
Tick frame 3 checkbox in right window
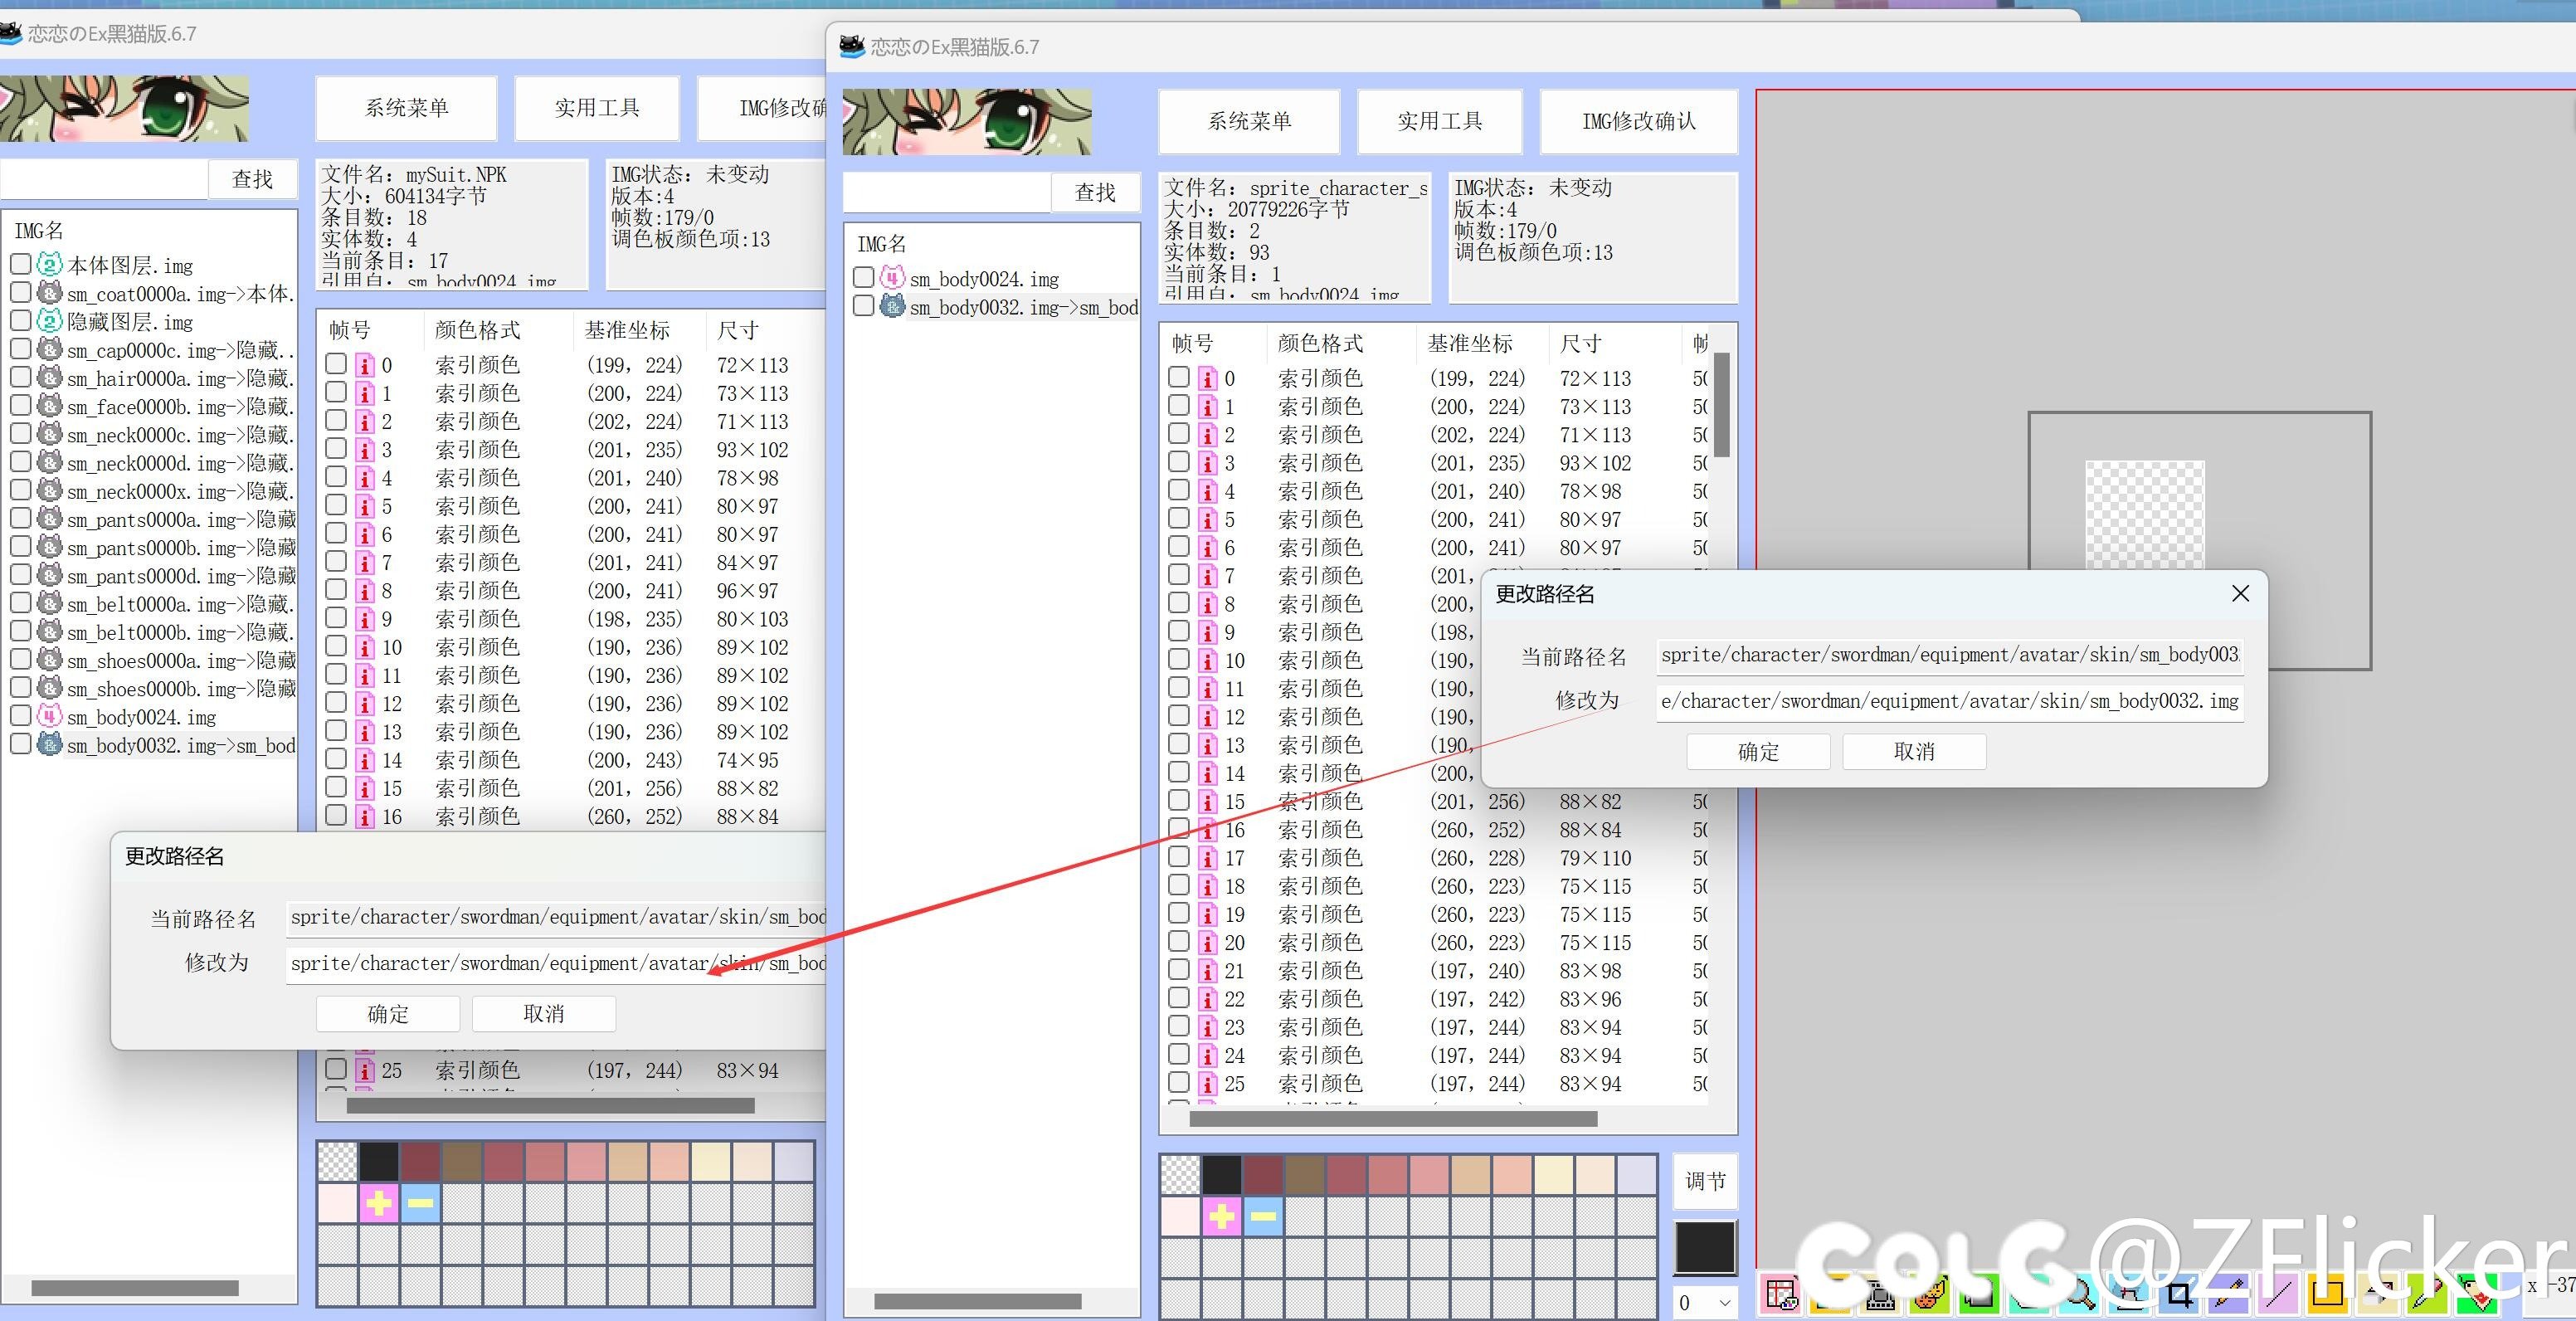click(1179, 462)
